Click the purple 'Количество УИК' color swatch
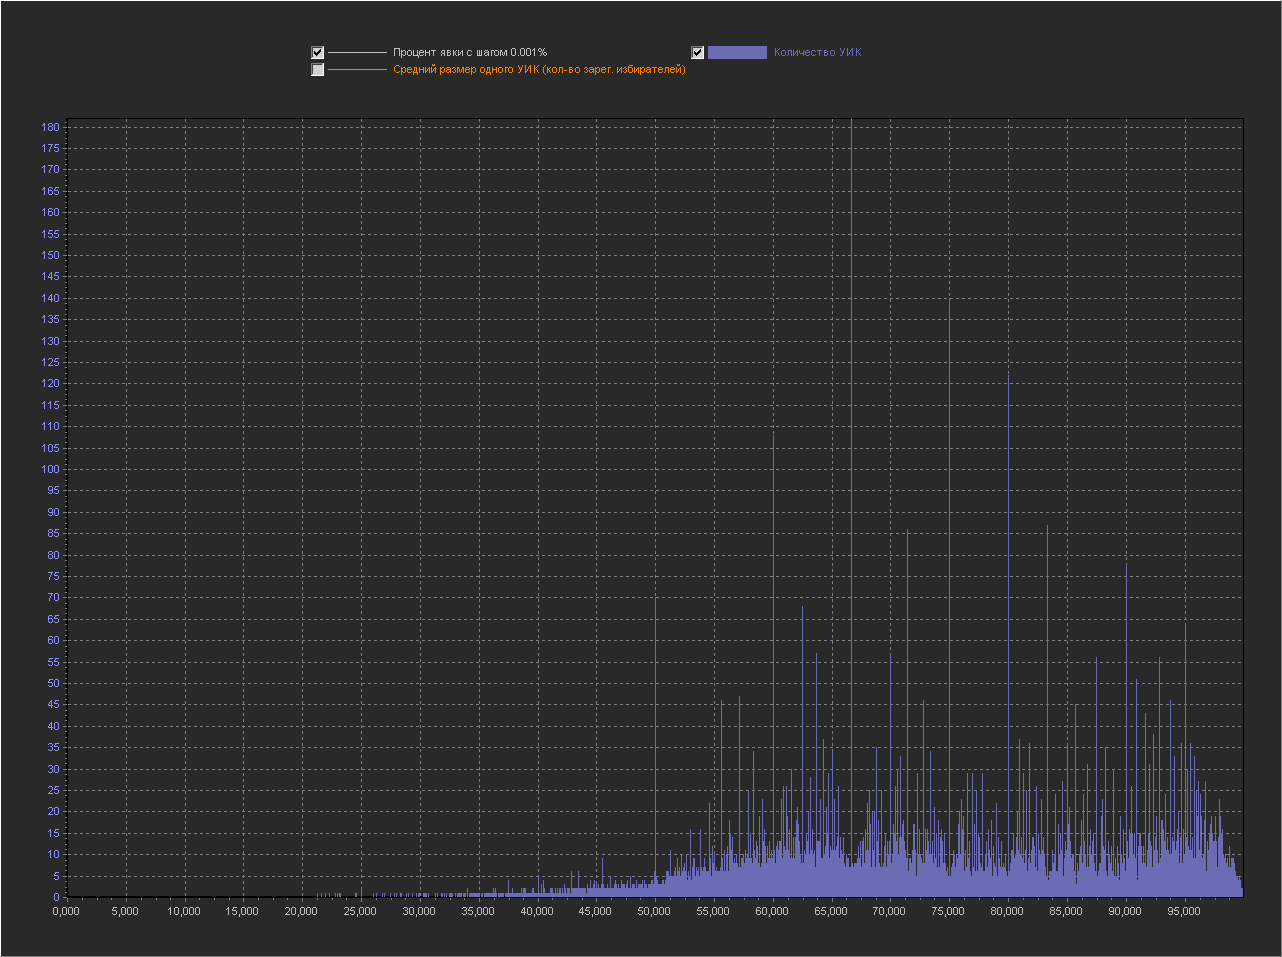Image resolution: width=1282 pixels, height=957 pixels. coord(737,52)
